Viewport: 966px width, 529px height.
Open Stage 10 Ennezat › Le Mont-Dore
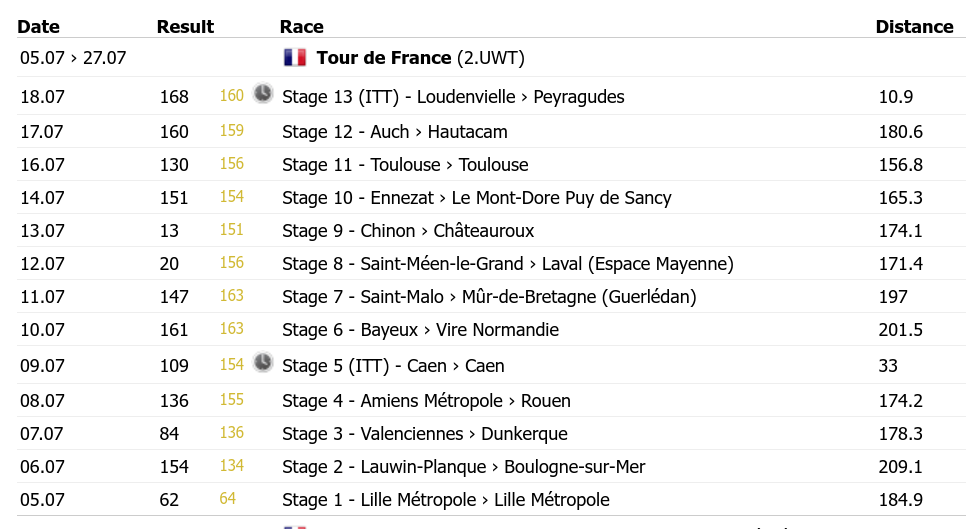point(477,198)
